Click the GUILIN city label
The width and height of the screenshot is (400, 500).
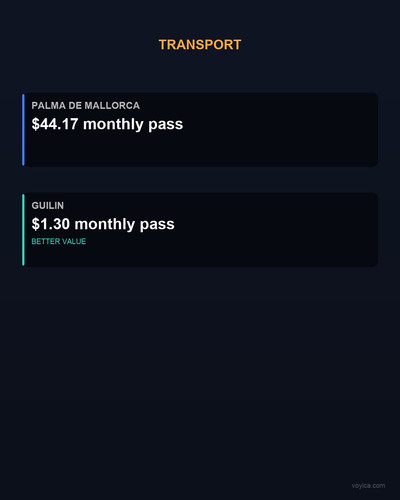(x=48, y=206)
